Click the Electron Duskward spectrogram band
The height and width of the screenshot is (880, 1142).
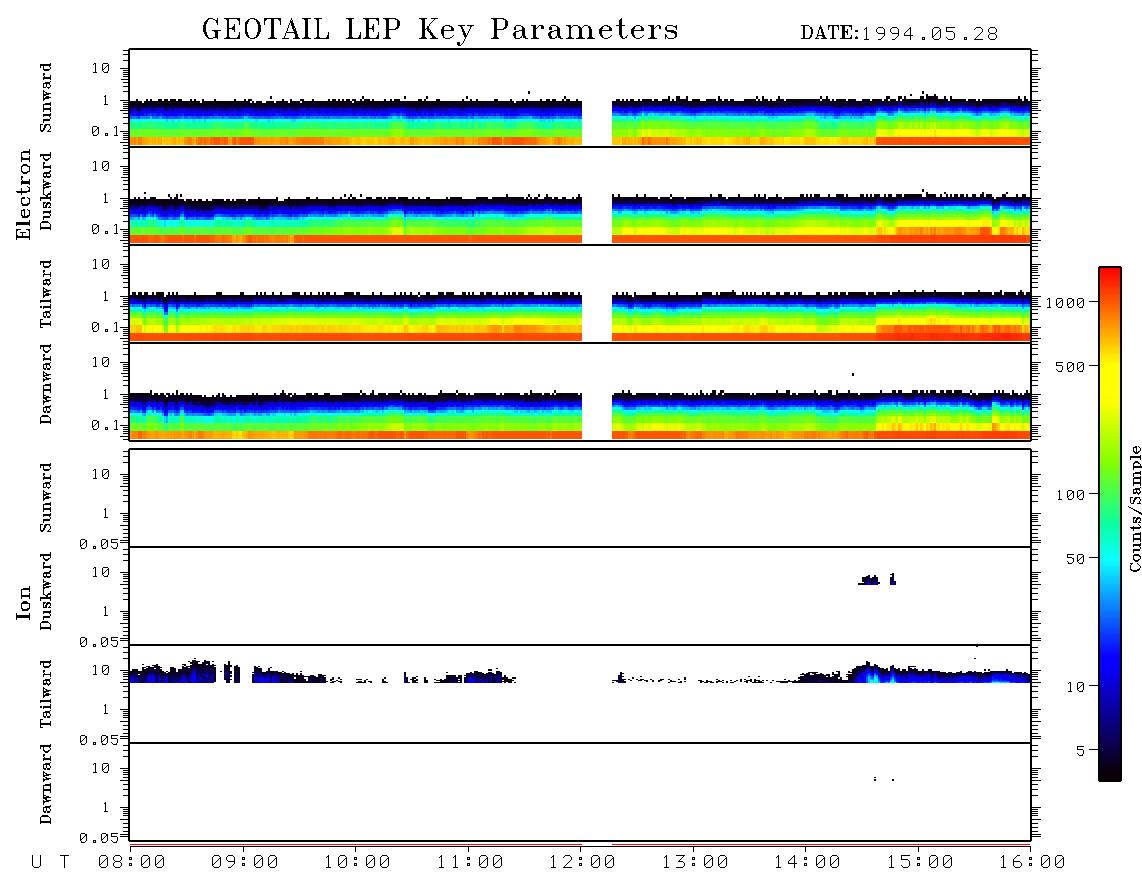coord(580,219)
